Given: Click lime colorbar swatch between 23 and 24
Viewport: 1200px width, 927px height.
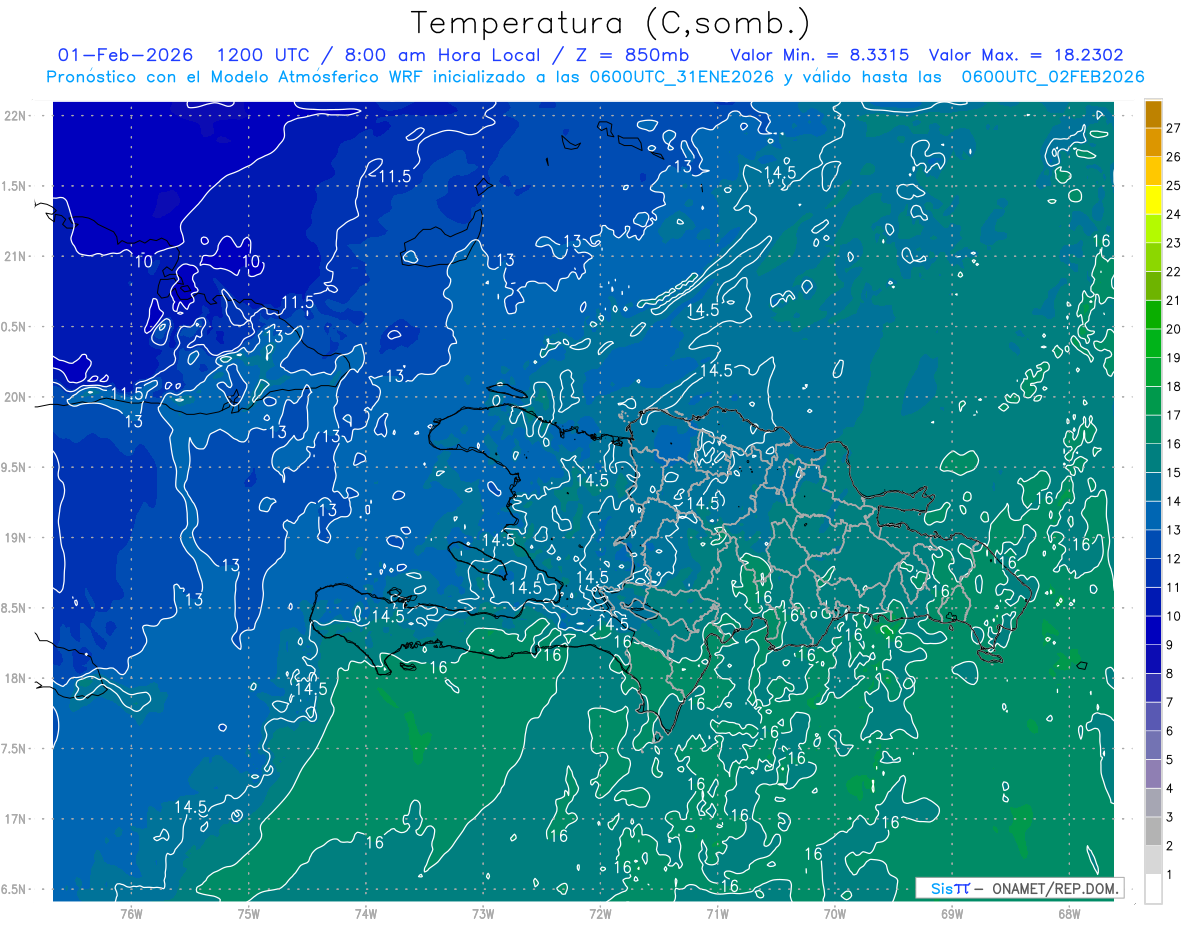Looking at the screenshot, I should [x=1153, y=229].
